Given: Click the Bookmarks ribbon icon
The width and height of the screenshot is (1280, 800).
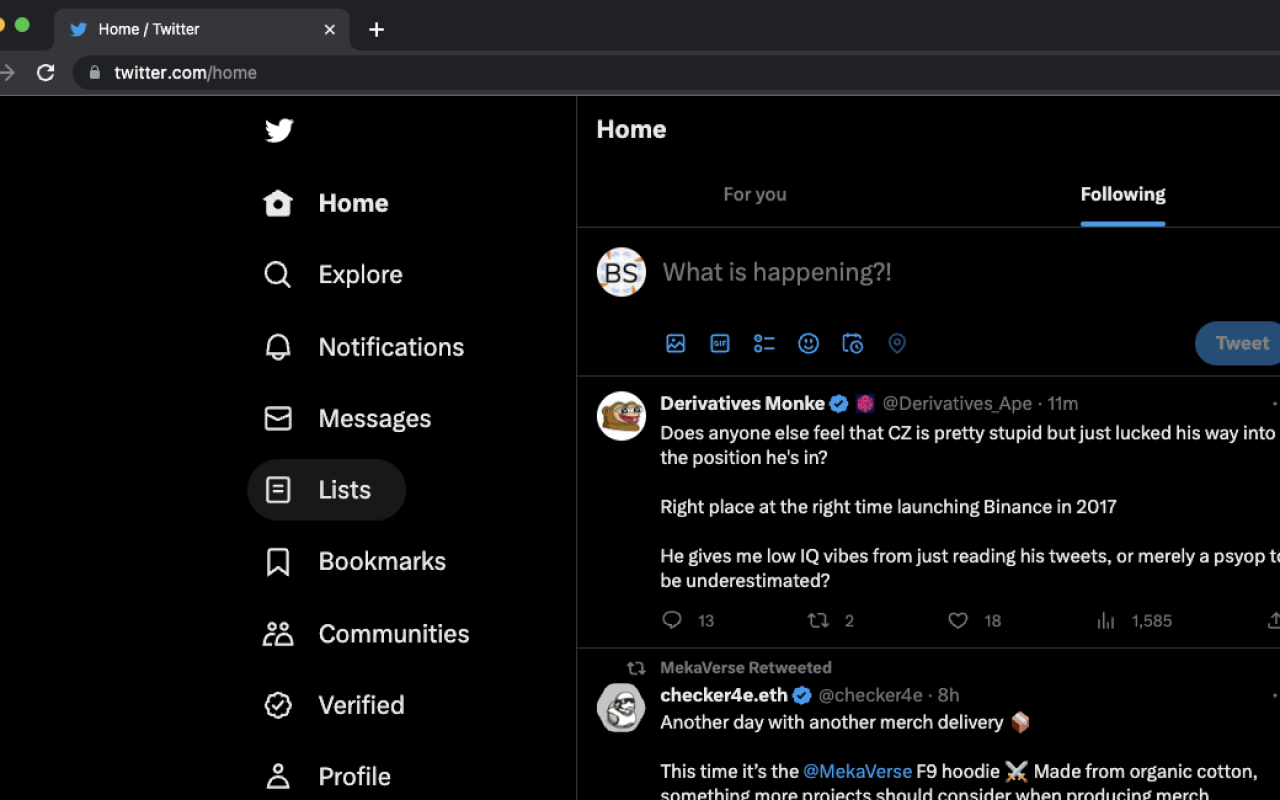Looking at the screenshot, I should coord(278,562).
